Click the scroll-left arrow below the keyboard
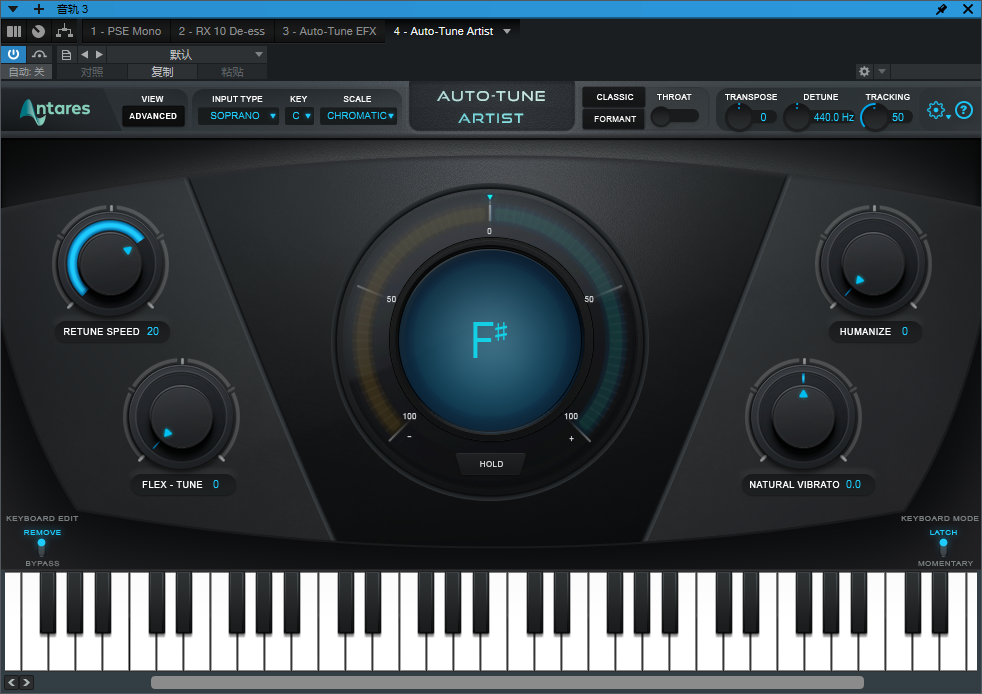The height and width of the screenshot is (694, 982). click(11, 682)
